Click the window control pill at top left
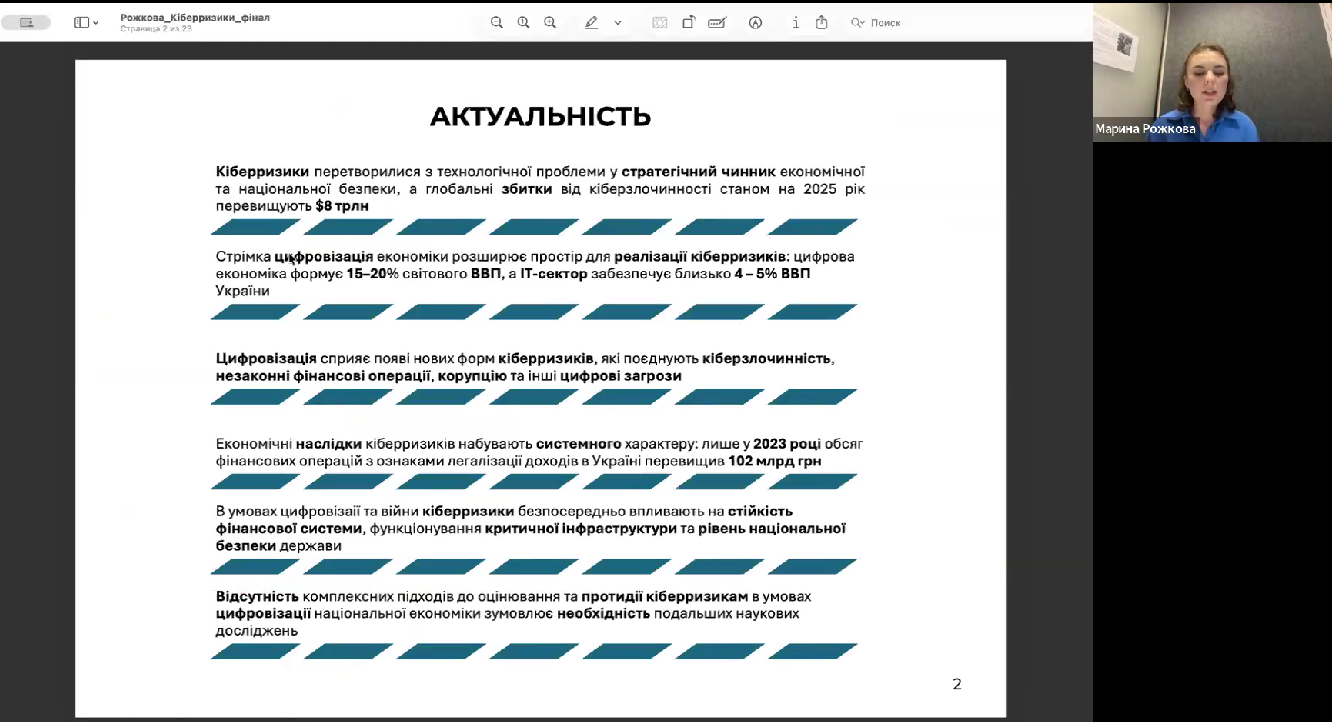 click(x=26, y=22)
